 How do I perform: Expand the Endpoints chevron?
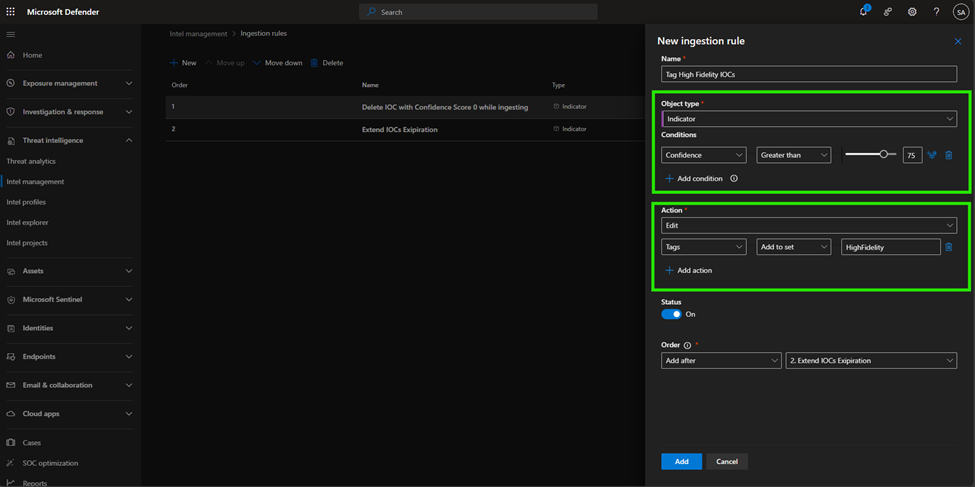click(x=129, y=357)
